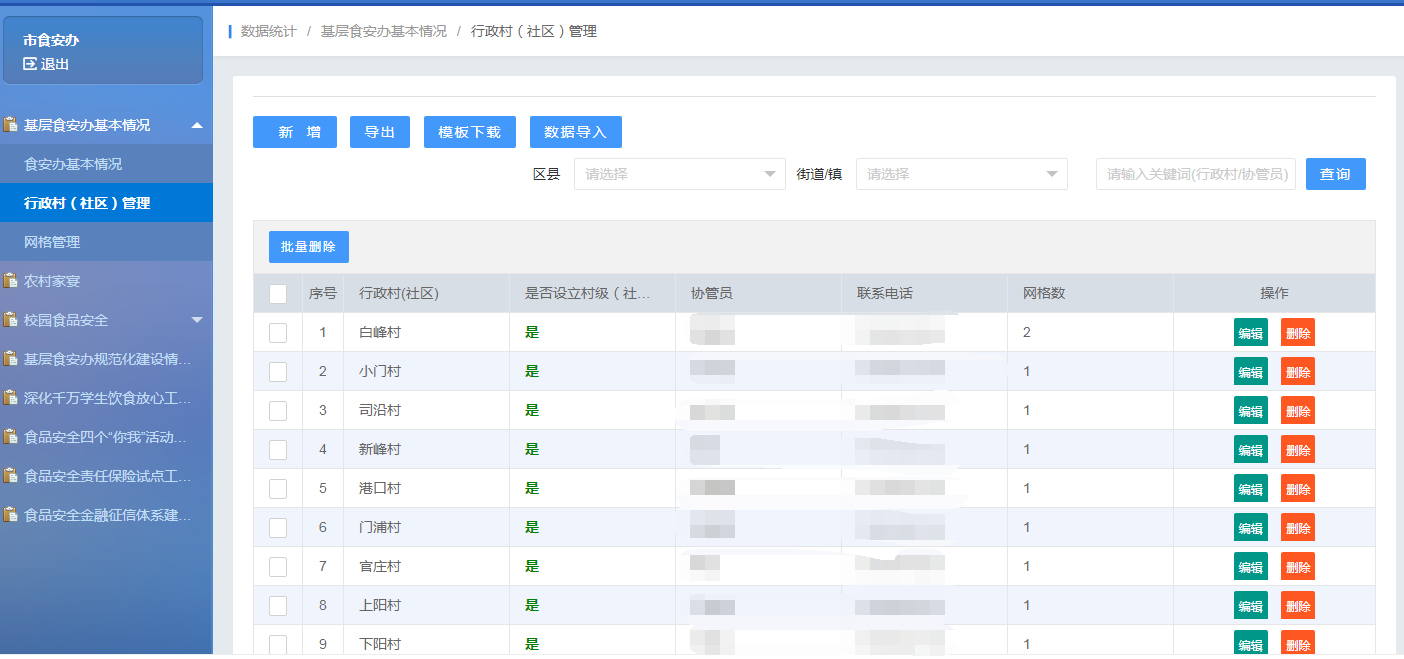Click 退出 to log out
Image resolution: width=1404 pixels, height=659 pixels.
click(x=55, y=64)
